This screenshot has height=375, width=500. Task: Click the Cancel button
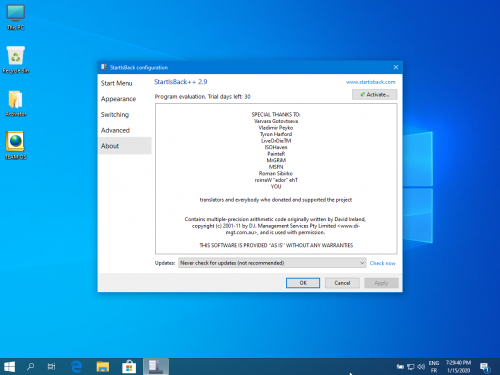coord(342,283)
